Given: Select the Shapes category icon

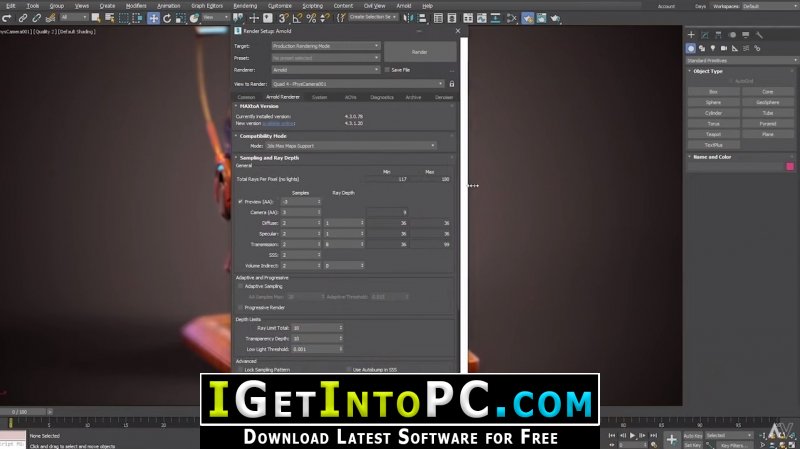Looking at the screenshot, I should (702, 48).
